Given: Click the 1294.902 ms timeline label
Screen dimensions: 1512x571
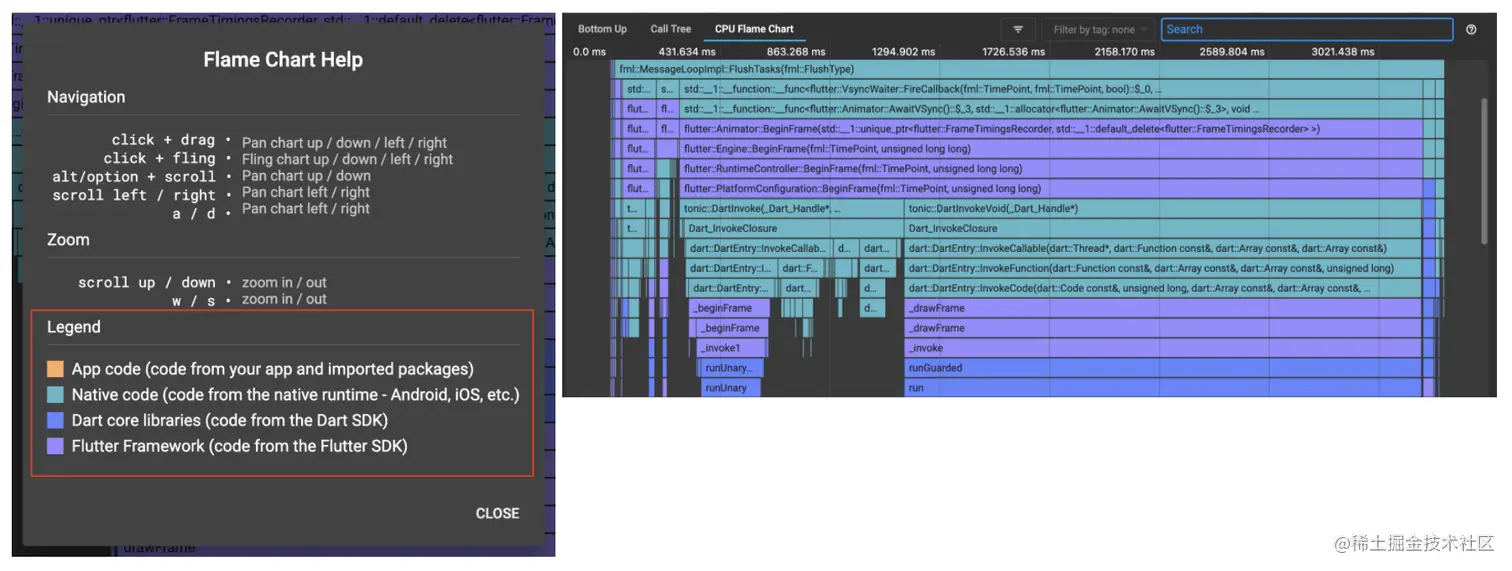Looking at the screenshot, I should coord(902,52).
